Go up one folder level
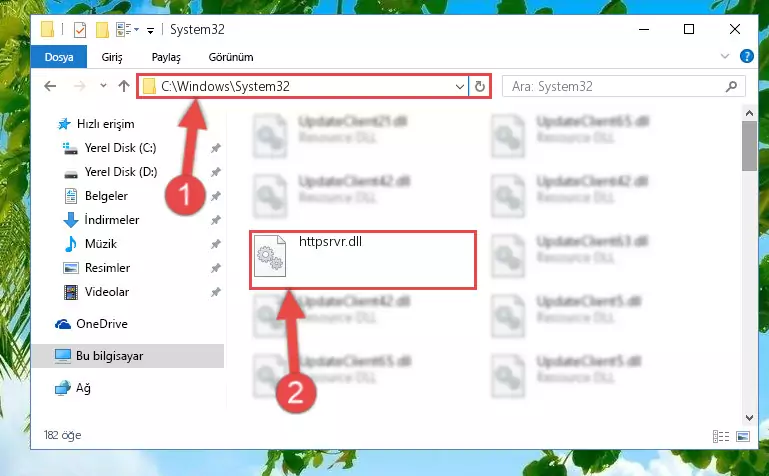The width and height of the screenshot is (769, 476). point(124,86)
